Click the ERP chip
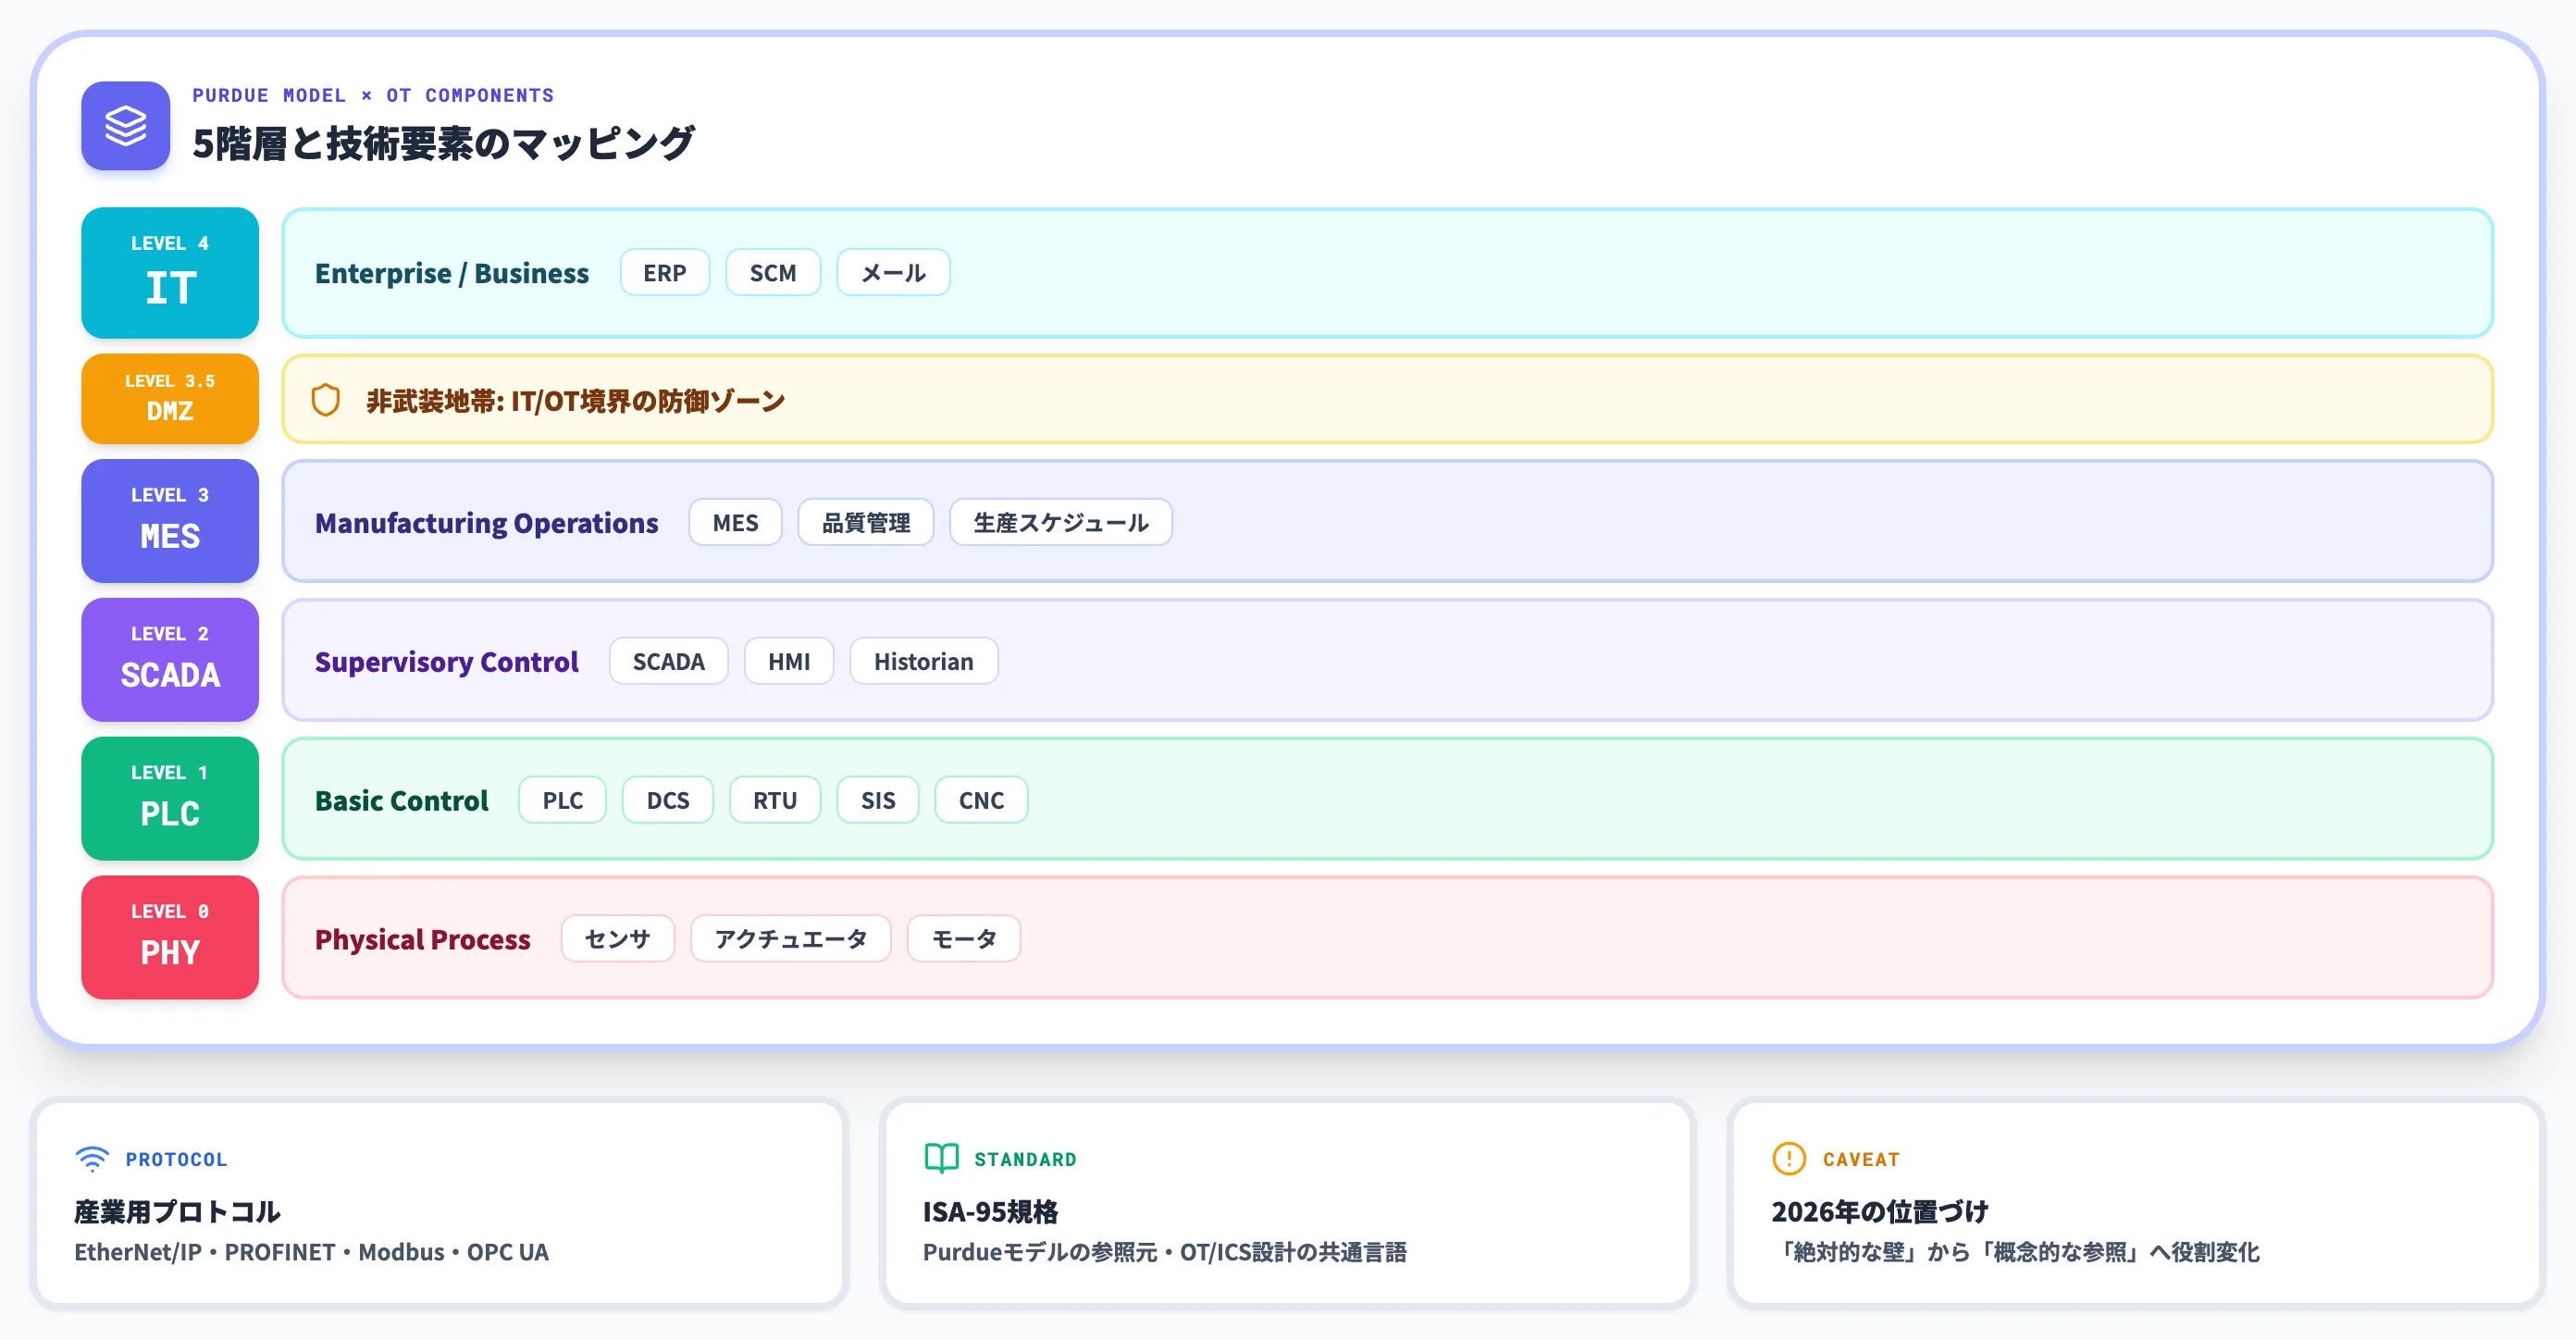Viewport: 2576px width, 1340px height. click(665, 273)
